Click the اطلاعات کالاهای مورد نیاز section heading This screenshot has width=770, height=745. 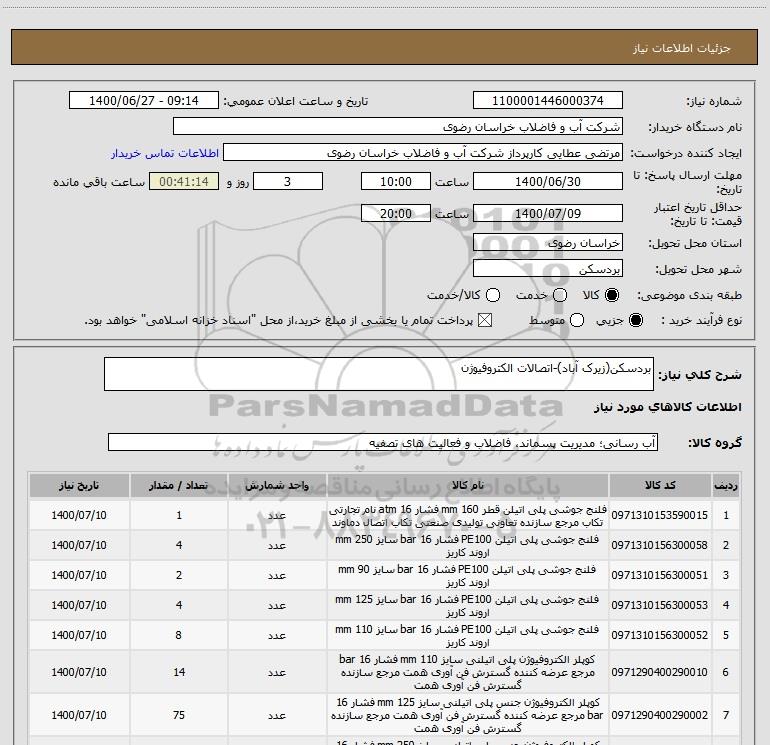click(668, 407)
